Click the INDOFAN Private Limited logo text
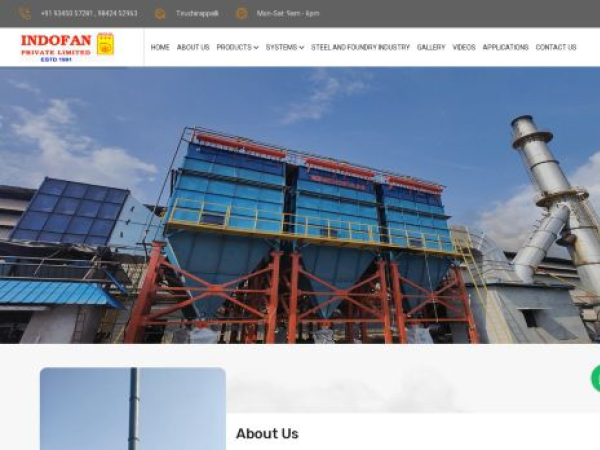The height and width of the screenshot is (450, 600). (56, 47)
